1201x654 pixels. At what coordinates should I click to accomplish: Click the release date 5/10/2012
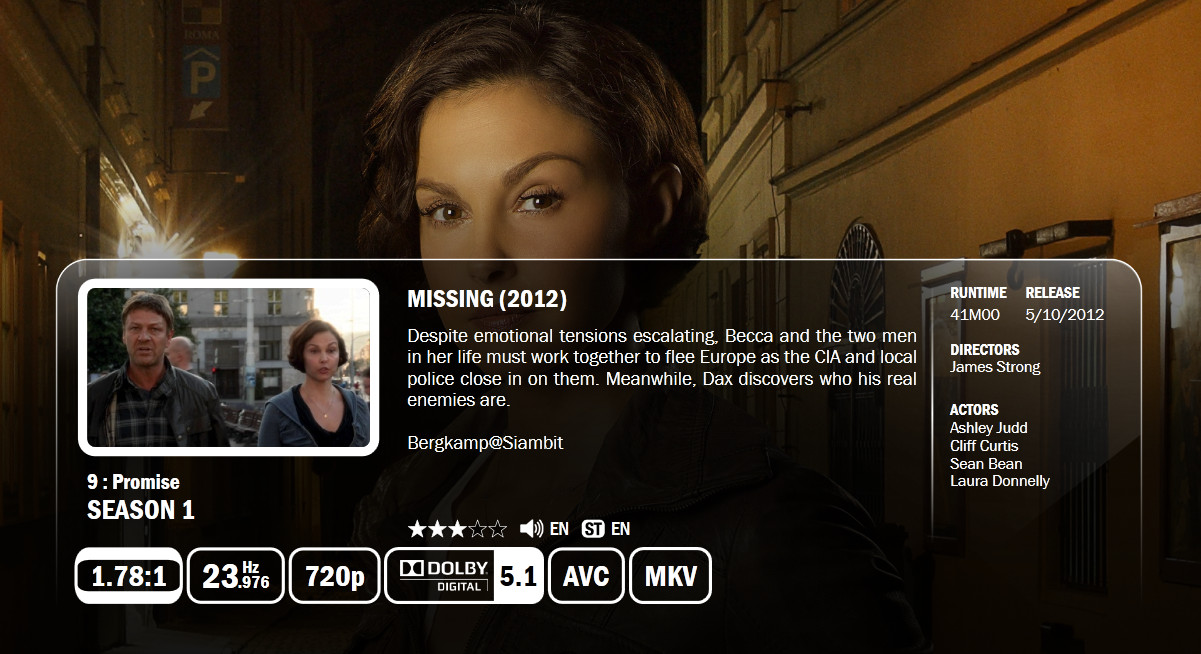(1065, 314)
